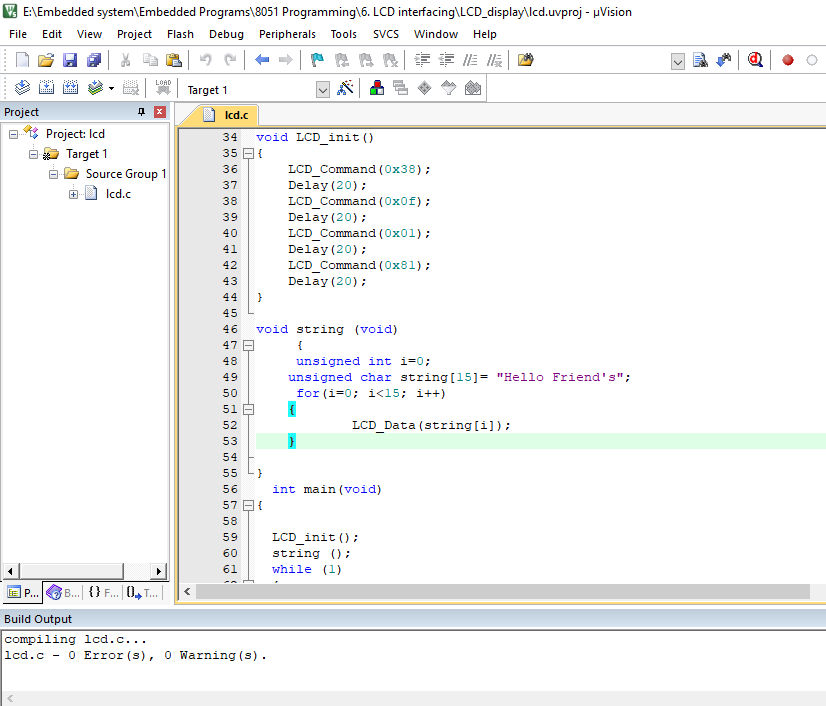The image size is (826, 706).
Task: Insert a breakpoint with the red circle icon
Action: pos(788,60)
